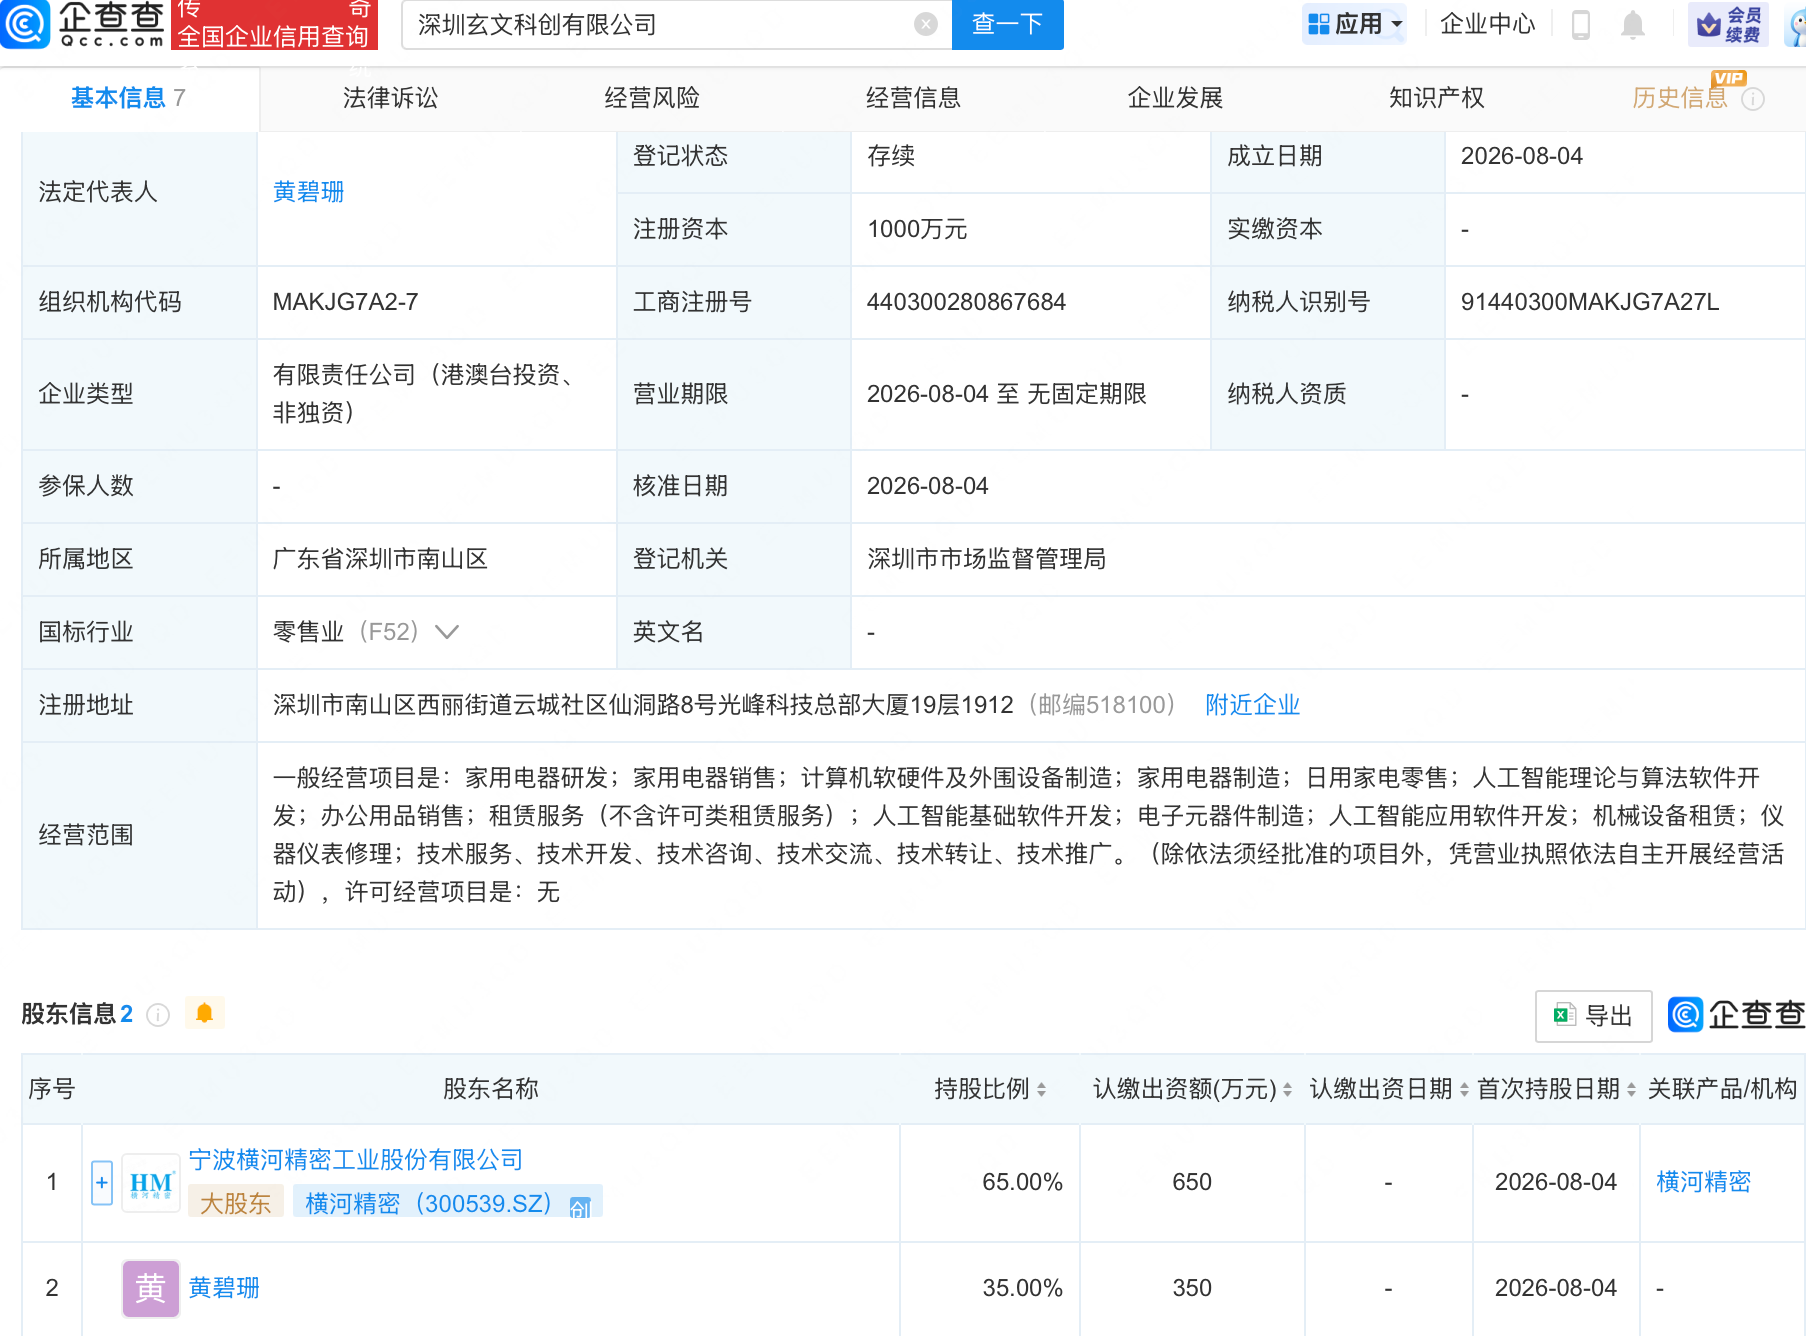The width and height of the screenshot is (1806, 1336).
Task: Click the 35.00% shareholding value
Action: (1022, 1288)
